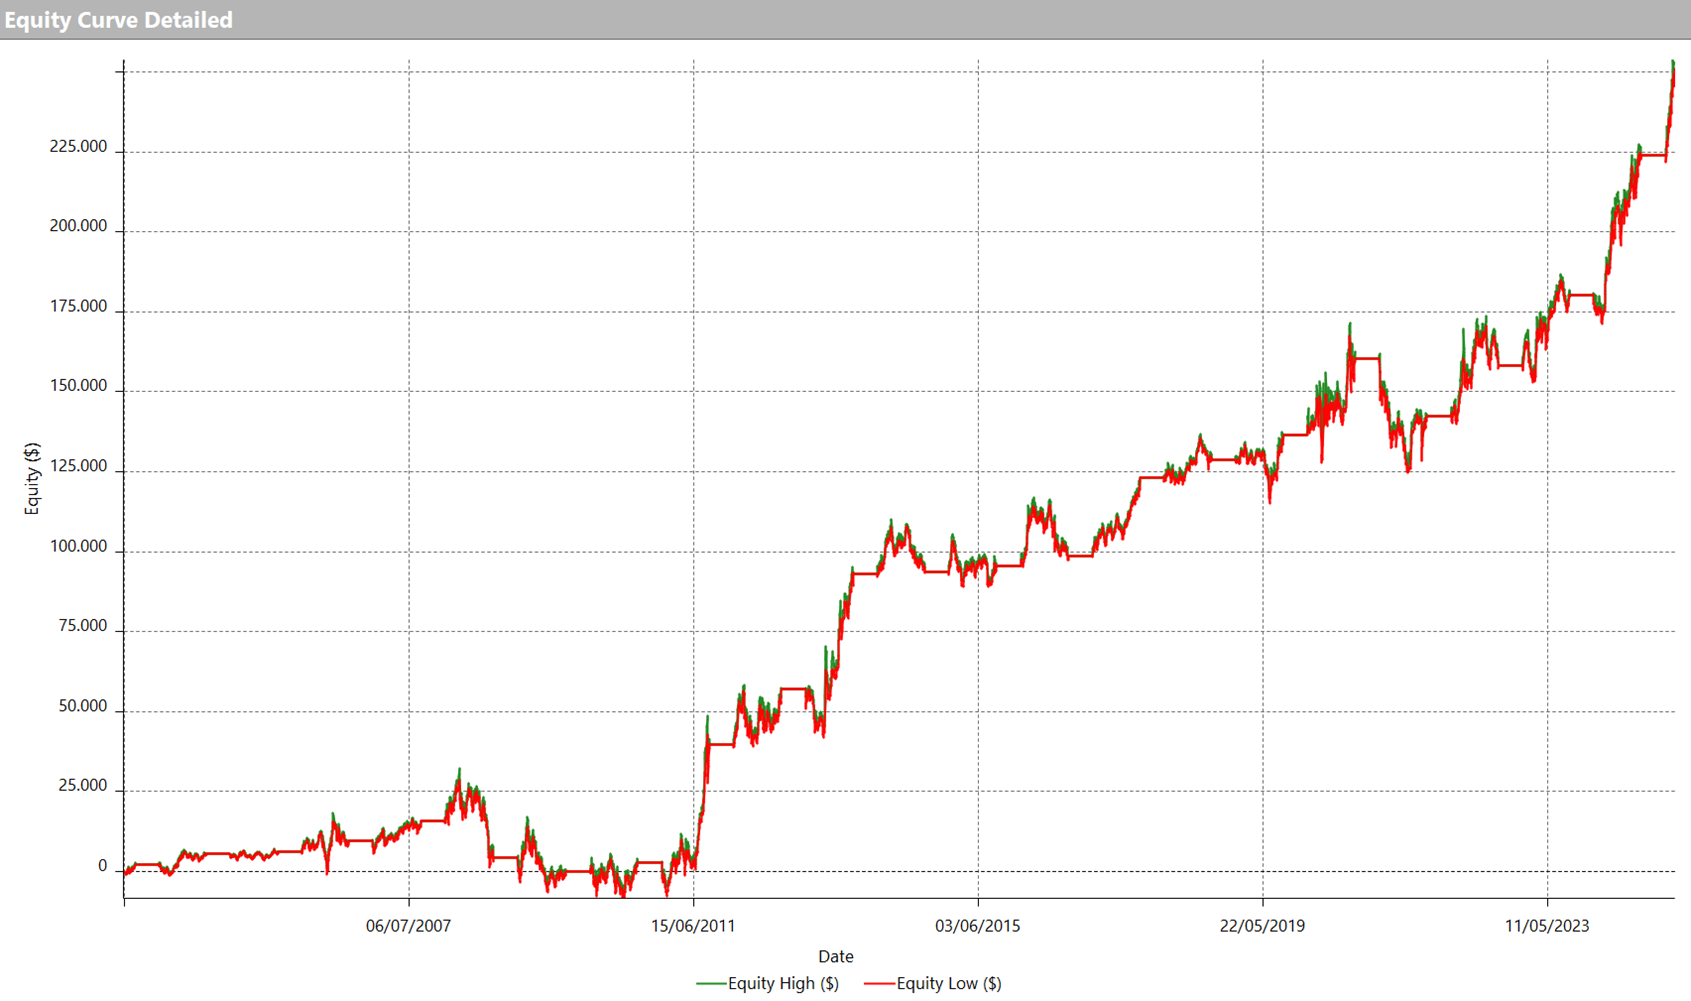Image resolution: width=1691 pixels, height=1001 pixels.
Task: Click the green Equity High legend line
Action: coord(711,984)
